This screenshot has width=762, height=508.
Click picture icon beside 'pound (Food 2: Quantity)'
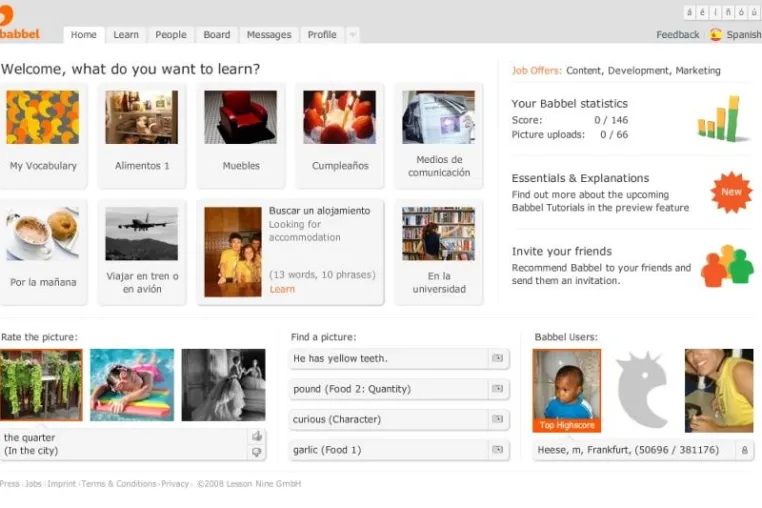(498, 388)
